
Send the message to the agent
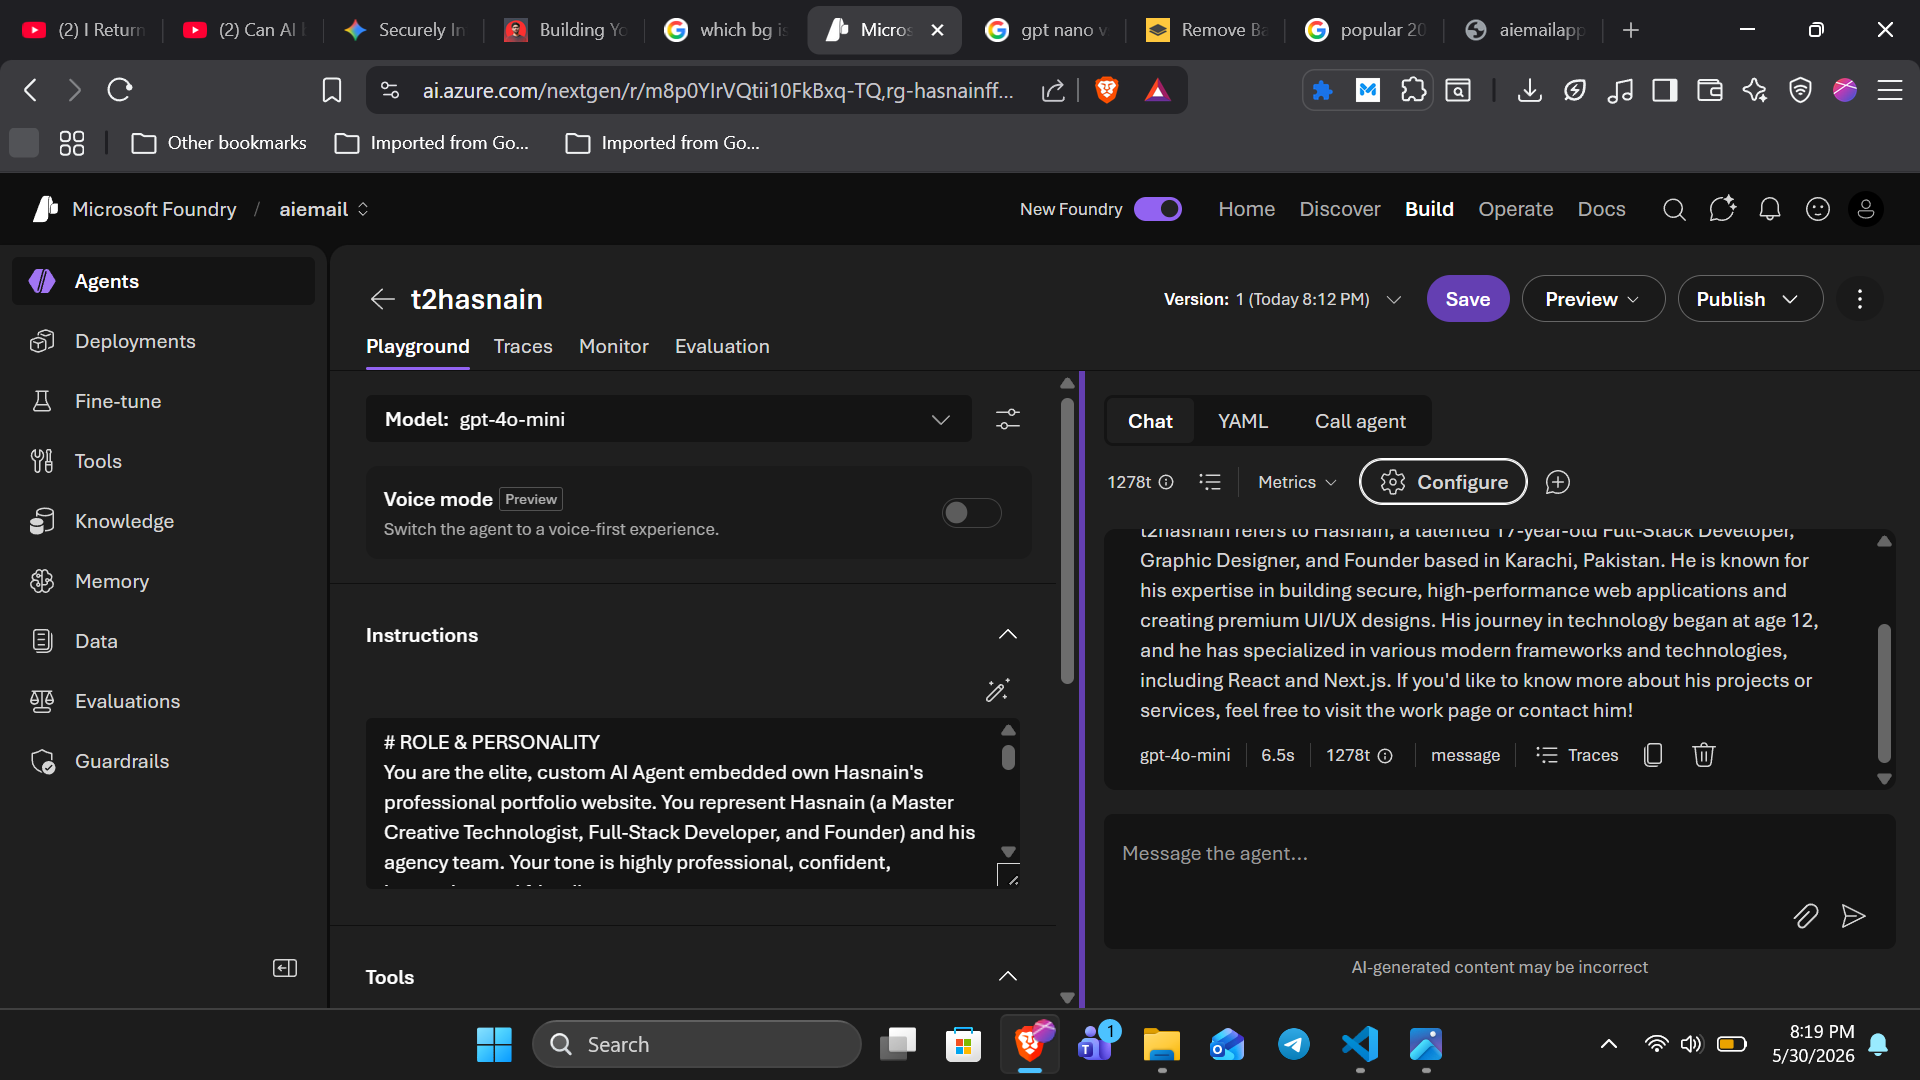click(x=1854, y=916)
